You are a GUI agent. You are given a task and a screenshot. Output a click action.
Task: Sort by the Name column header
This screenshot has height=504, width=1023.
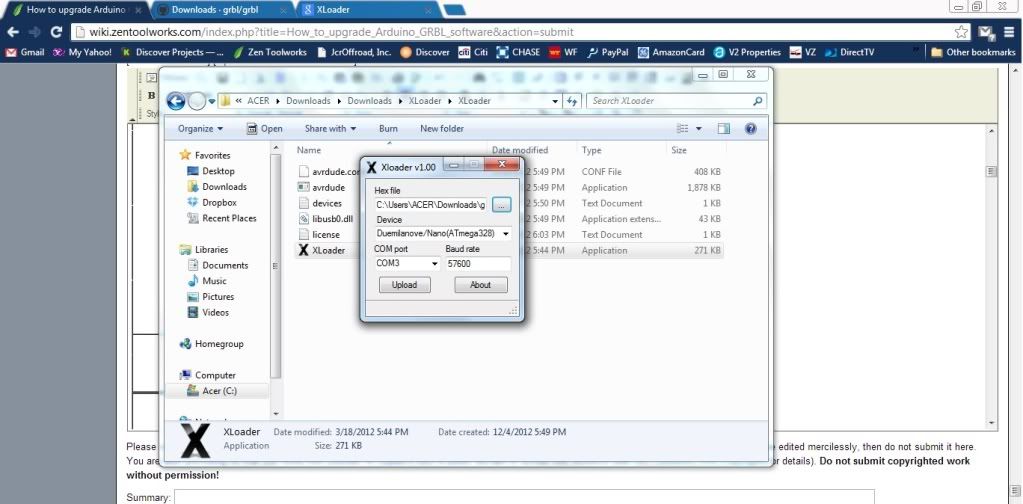309,150
